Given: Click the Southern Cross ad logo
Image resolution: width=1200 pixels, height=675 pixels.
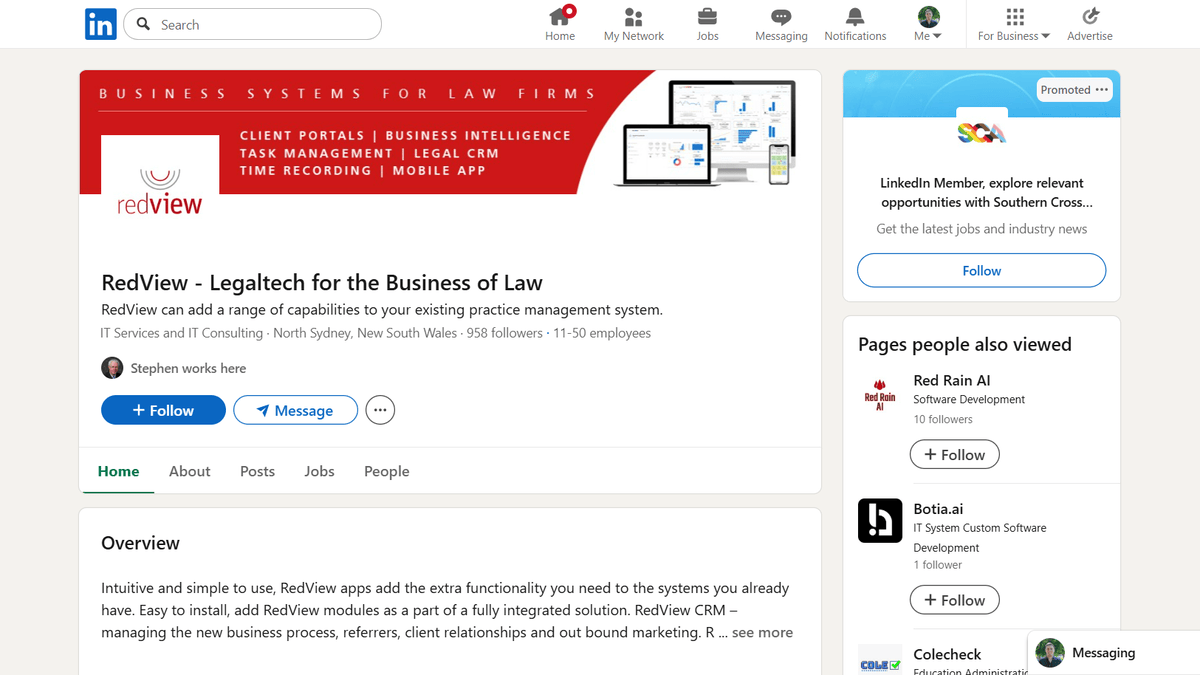Looking at the screenshot, I should pos(981,132).
